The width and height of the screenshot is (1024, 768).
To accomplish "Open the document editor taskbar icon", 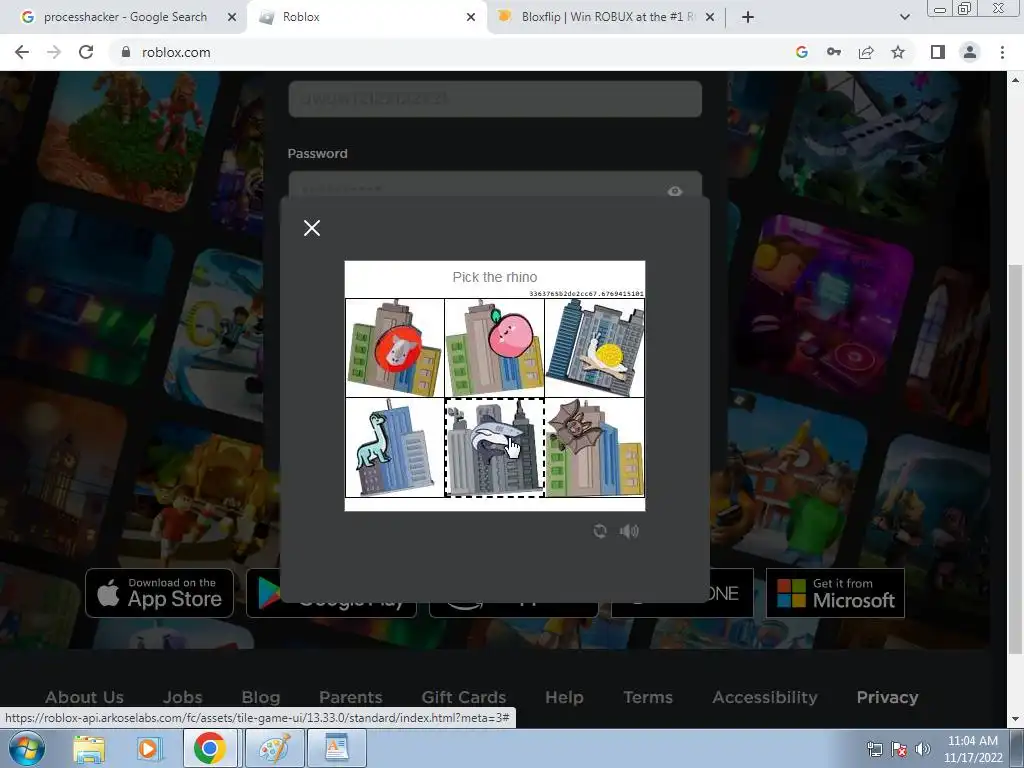I will 337,748.
